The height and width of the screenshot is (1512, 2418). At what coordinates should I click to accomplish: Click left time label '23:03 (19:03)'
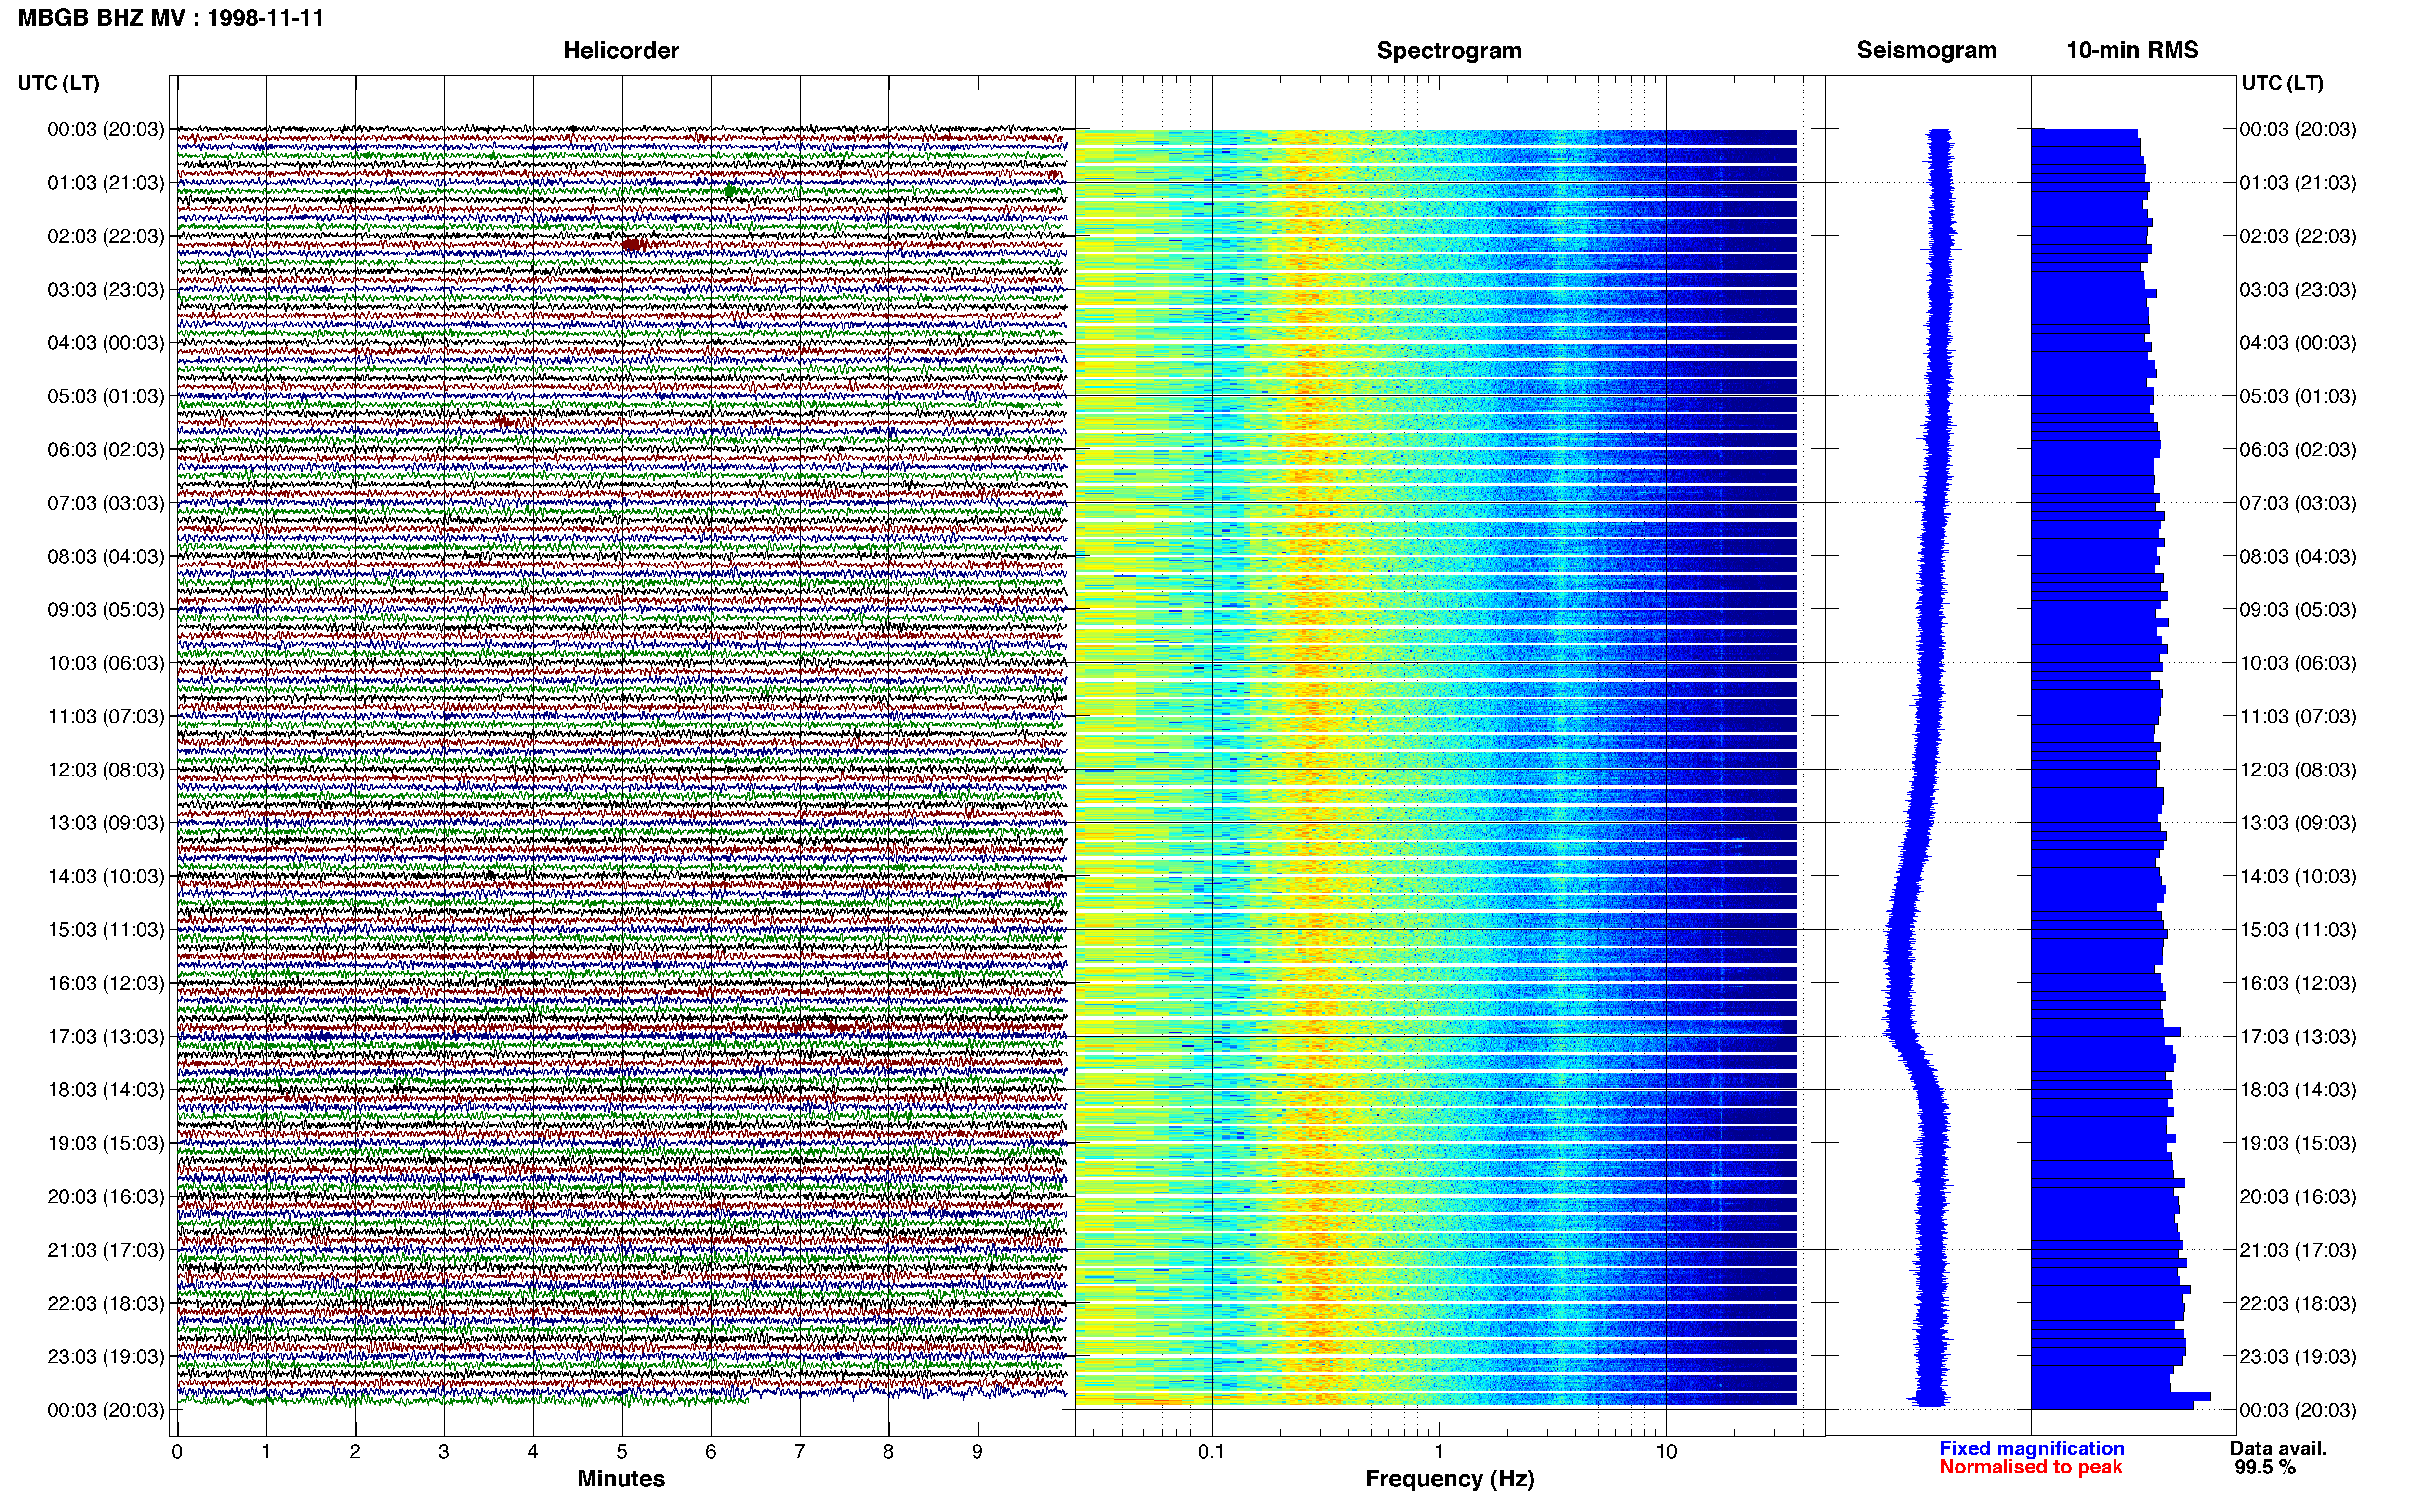point(105,1357)
